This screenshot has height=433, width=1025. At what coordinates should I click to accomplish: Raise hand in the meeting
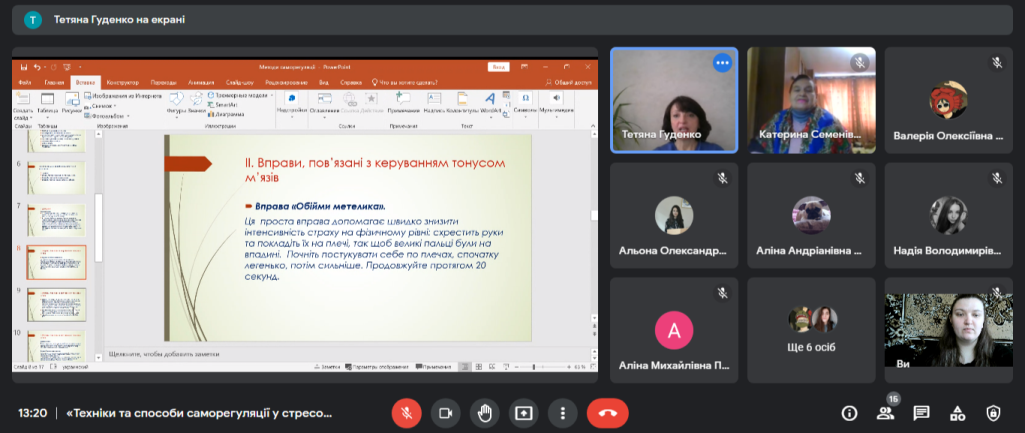[485, 412]
